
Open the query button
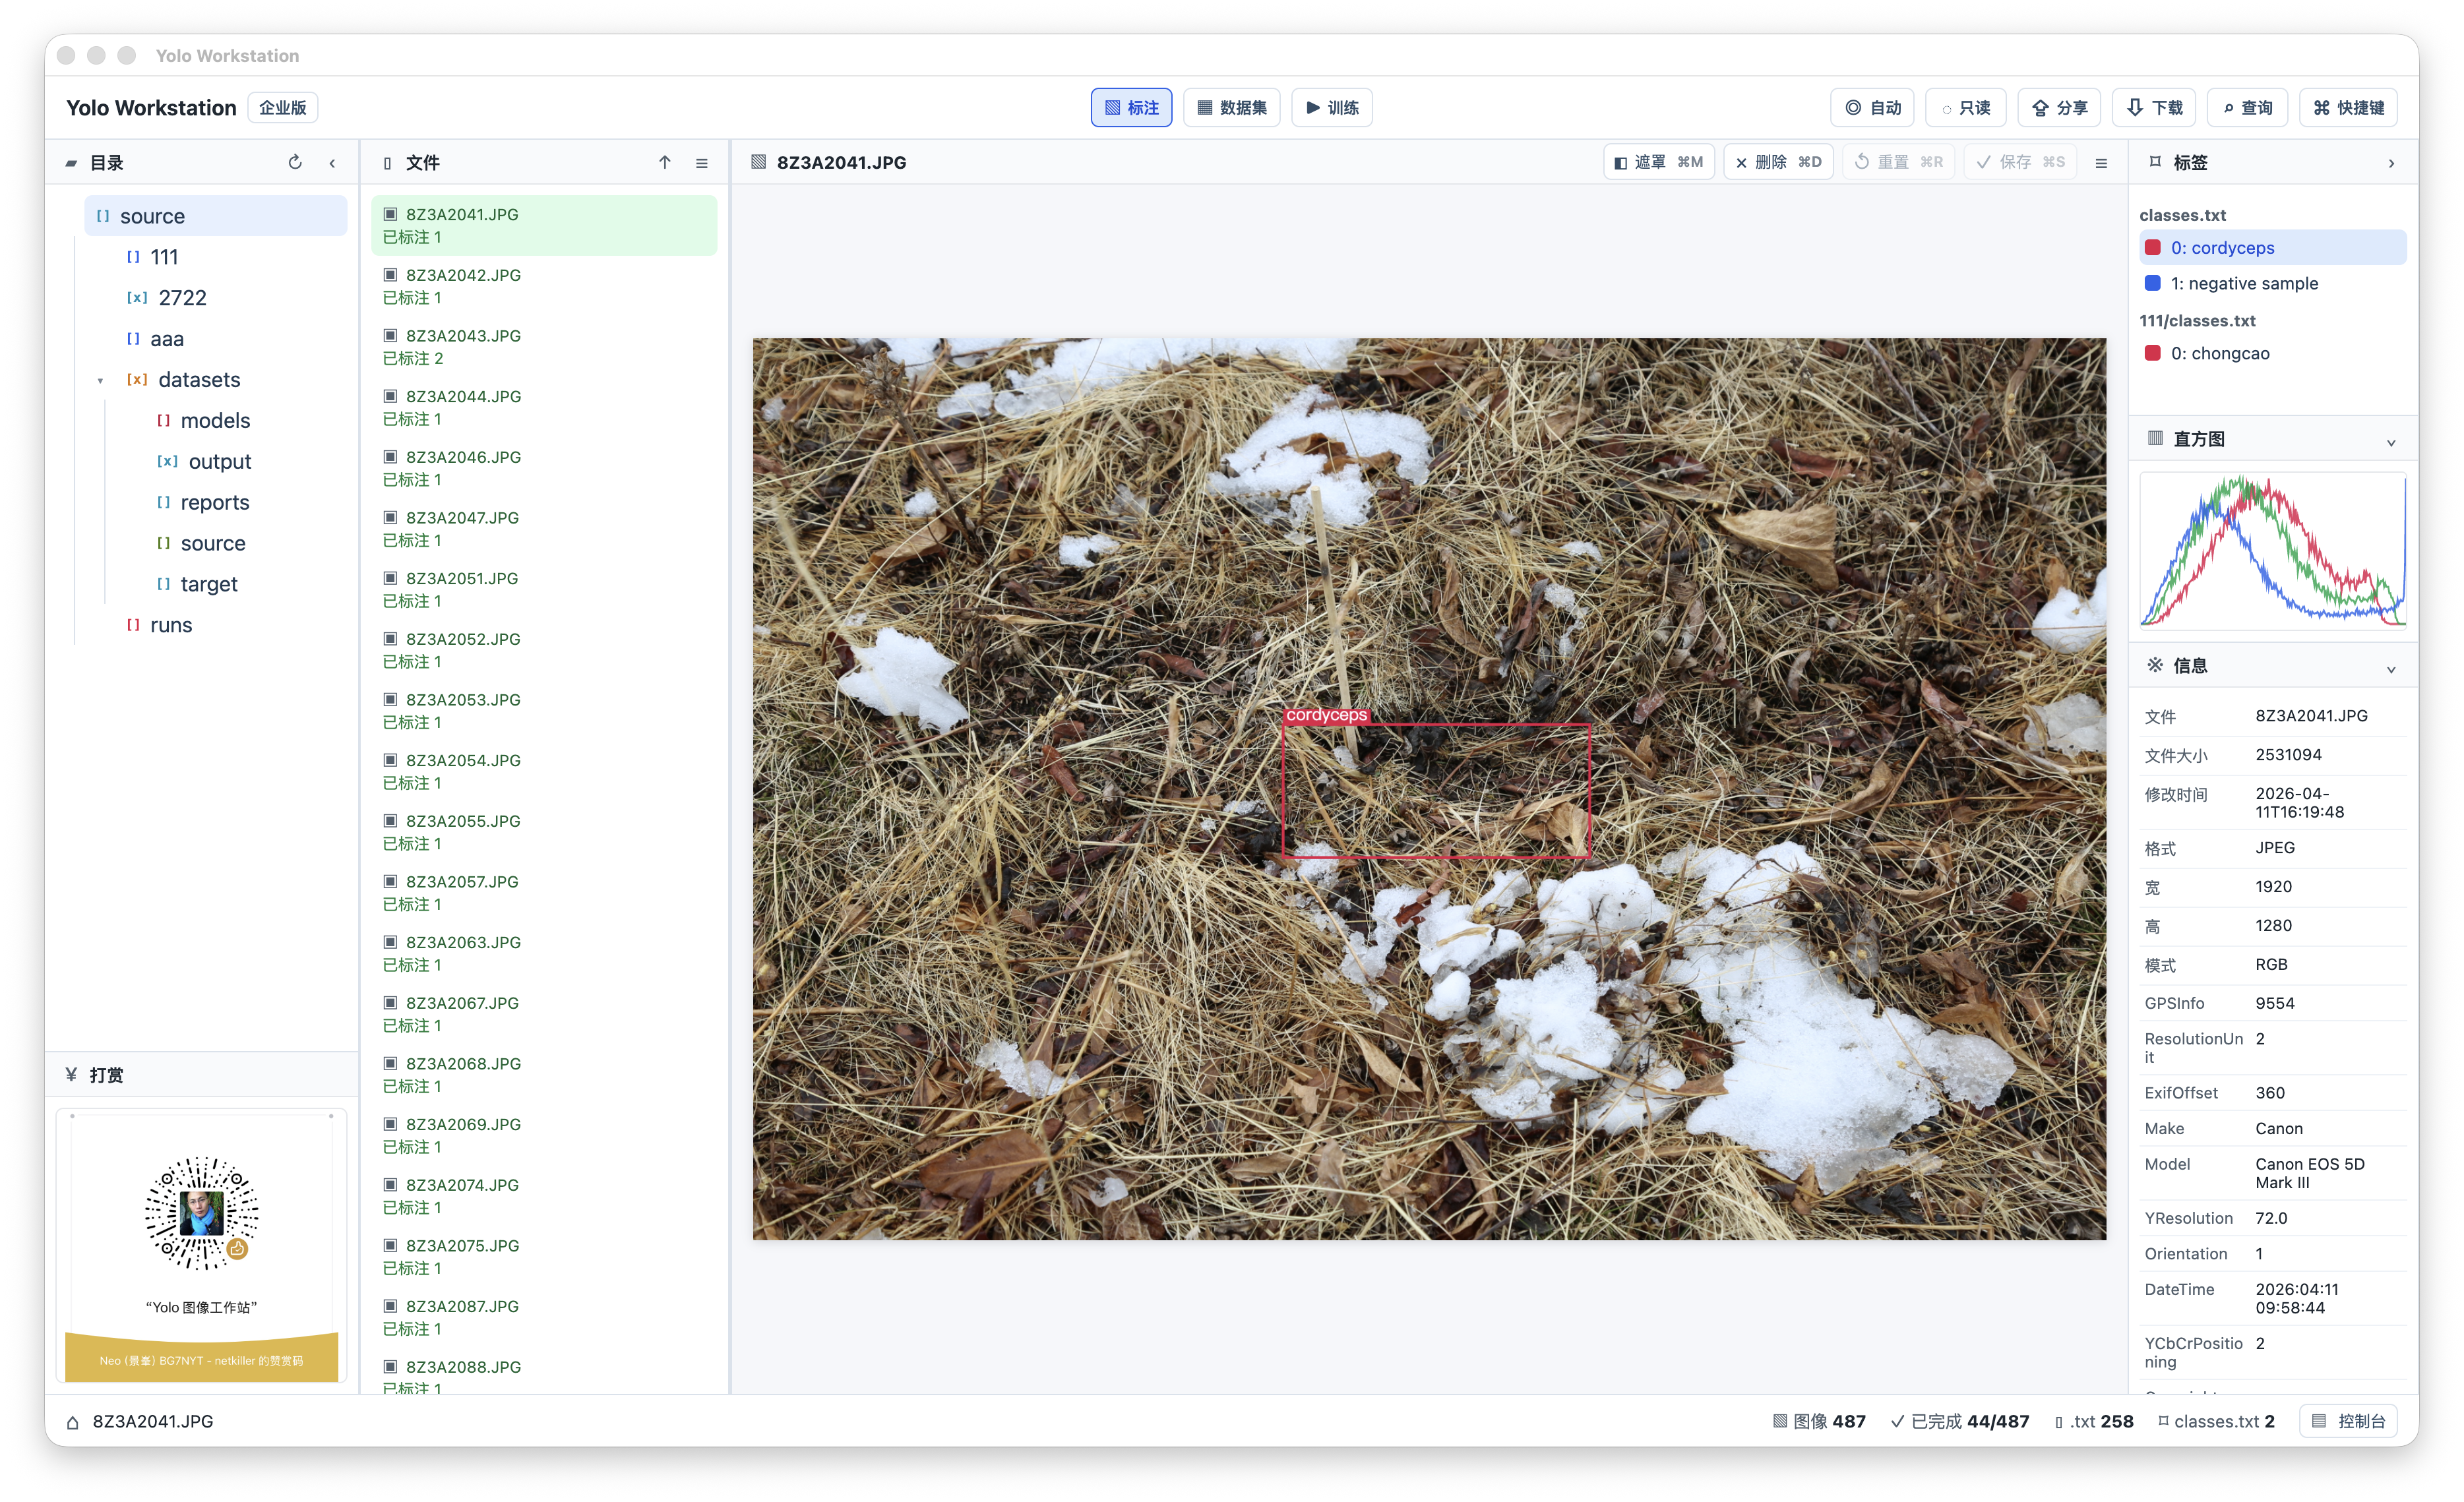[x=2246, y=108]
